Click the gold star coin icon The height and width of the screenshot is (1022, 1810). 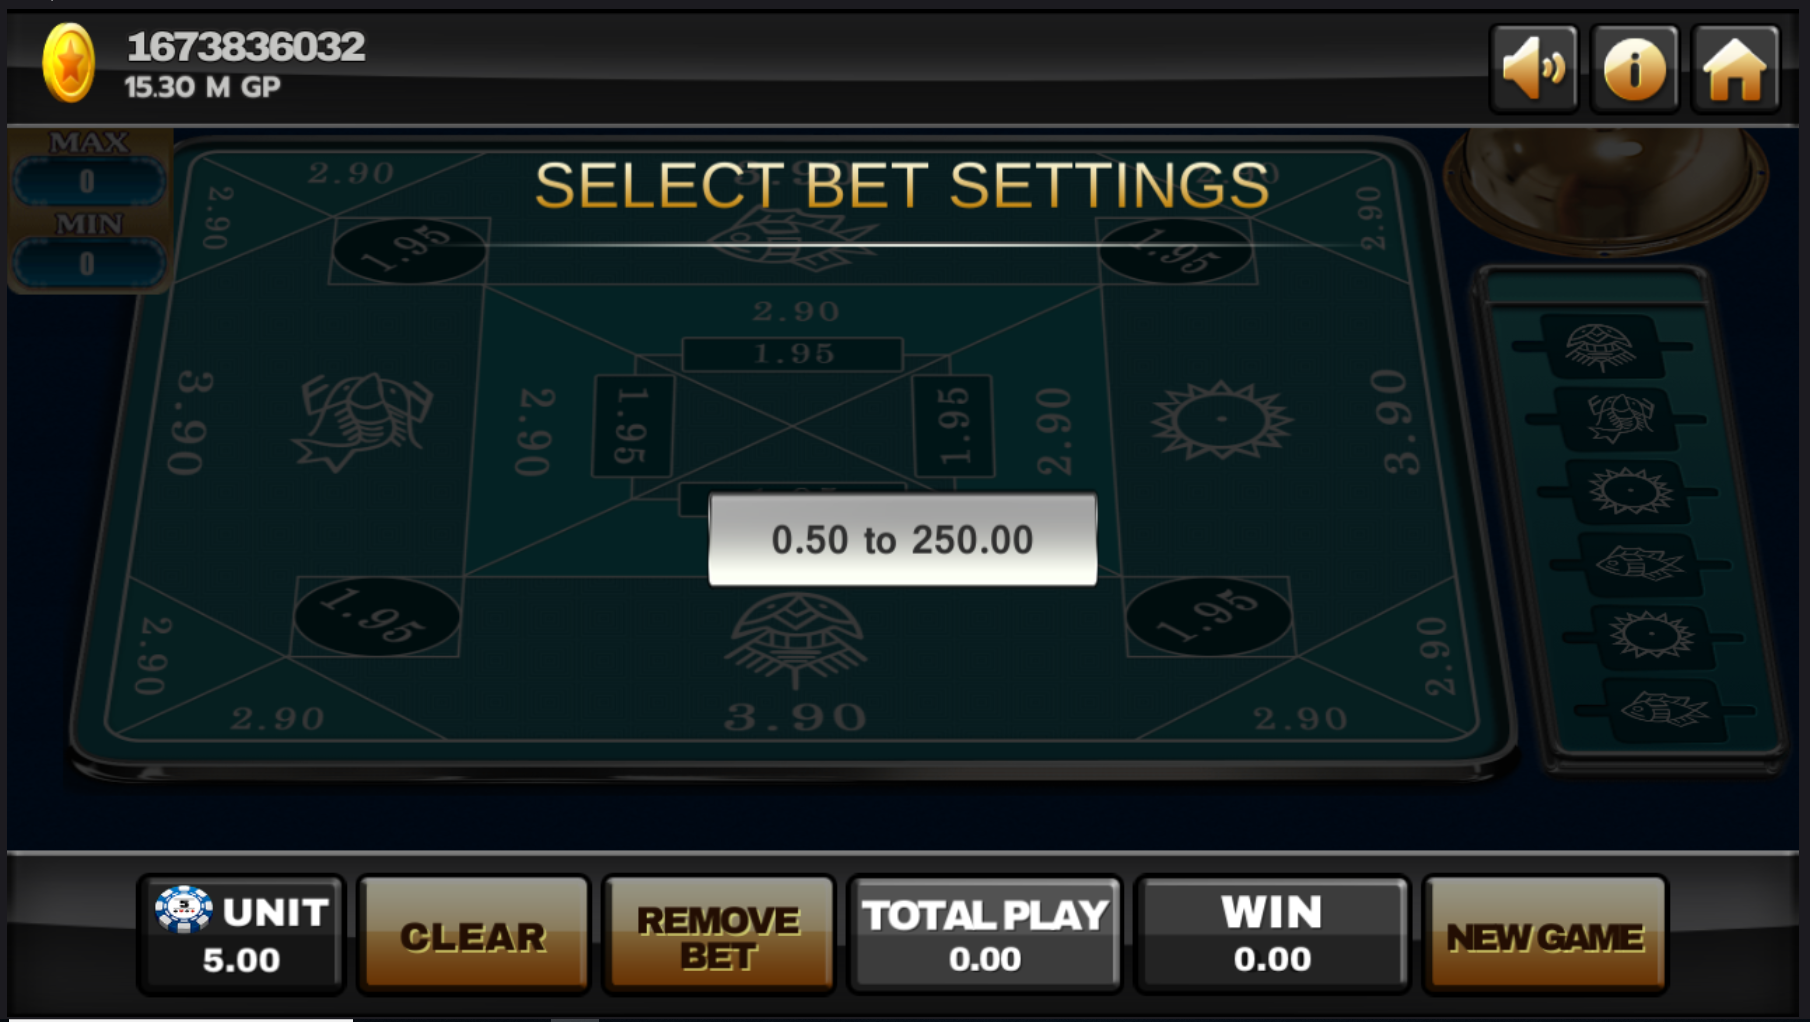point(68,63)
